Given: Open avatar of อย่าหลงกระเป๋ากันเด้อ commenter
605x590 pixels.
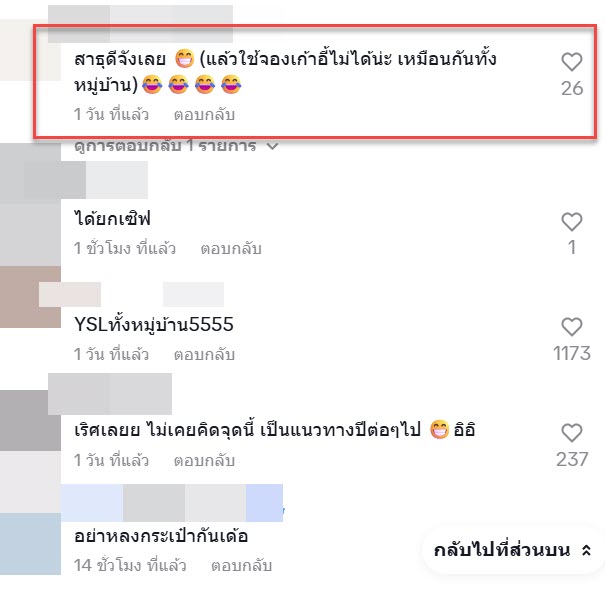Looking at the screenshot, I should (30, 544).
